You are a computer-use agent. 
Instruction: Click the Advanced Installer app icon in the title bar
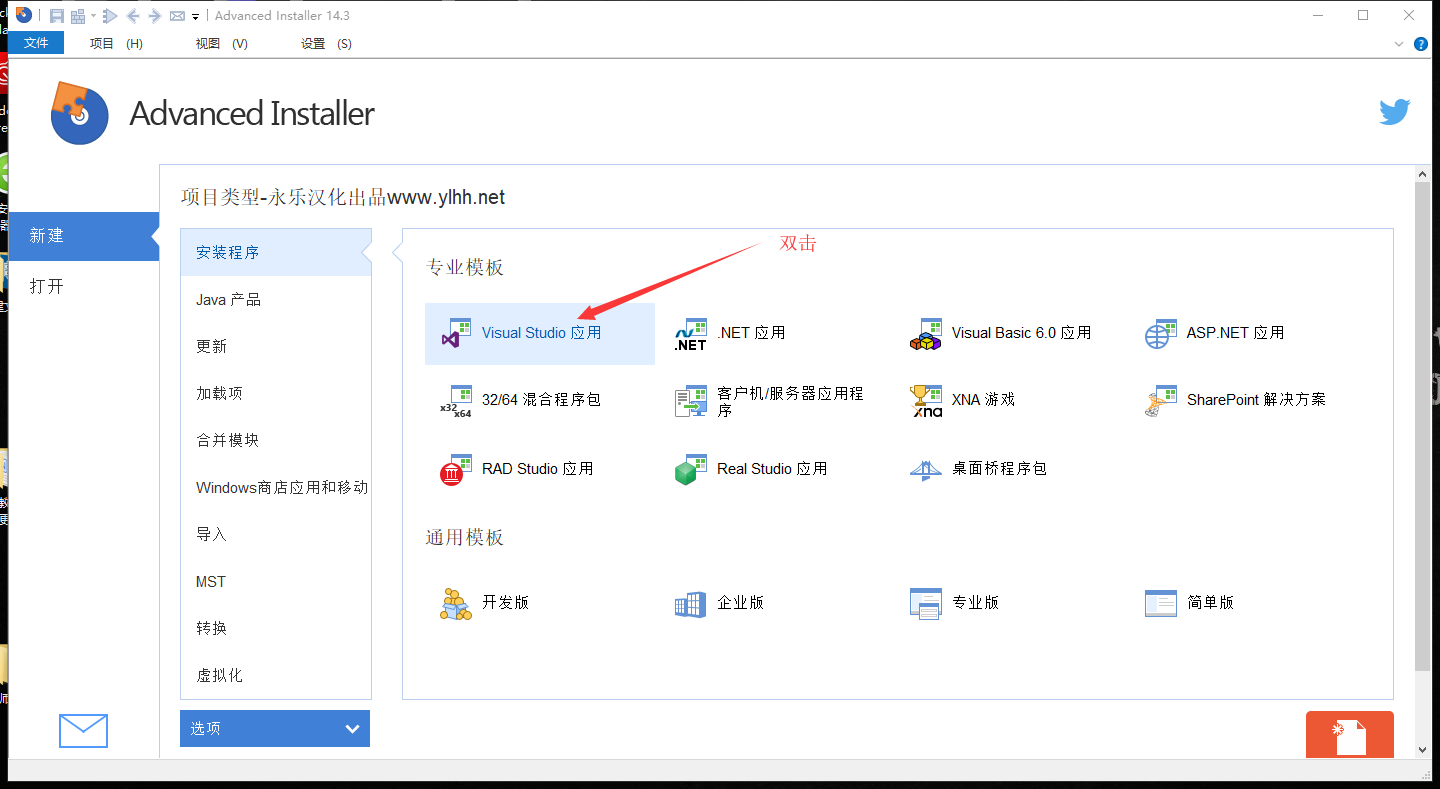(x=24, y=15)
